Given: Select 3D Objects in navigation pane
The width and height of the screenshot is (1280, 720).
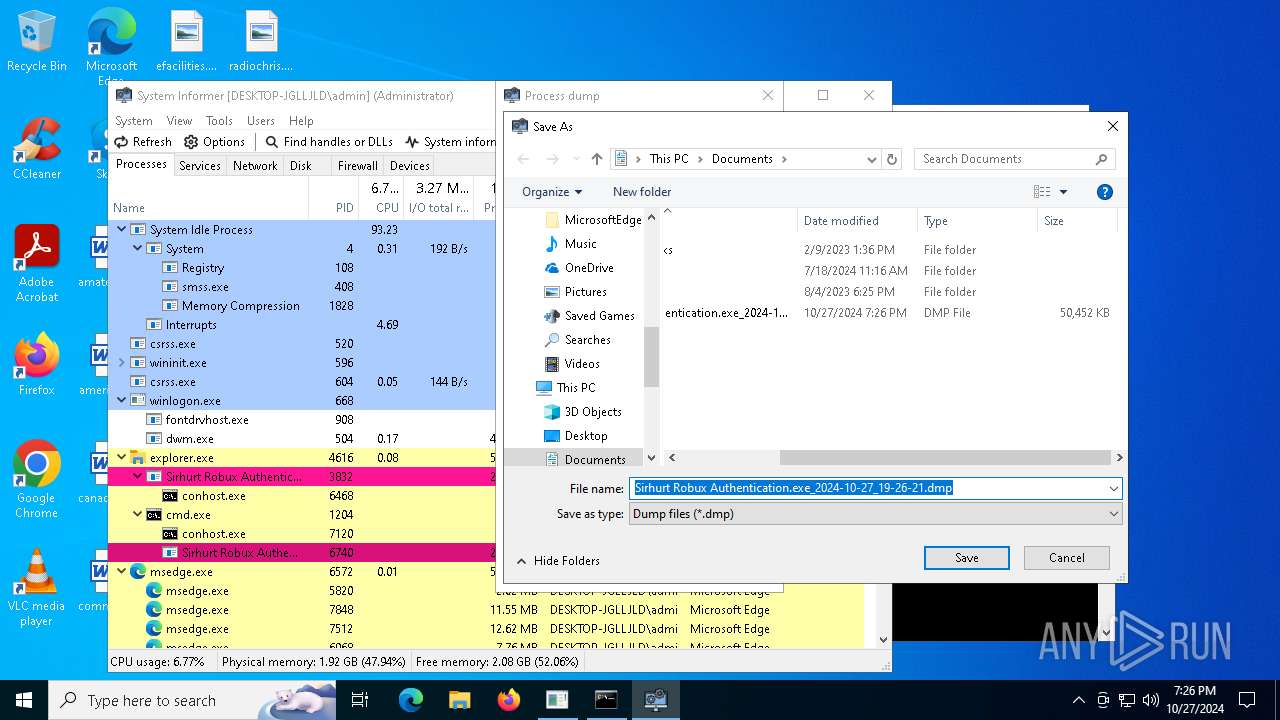Looking at the screenshot, I should [x=593, y=412].
